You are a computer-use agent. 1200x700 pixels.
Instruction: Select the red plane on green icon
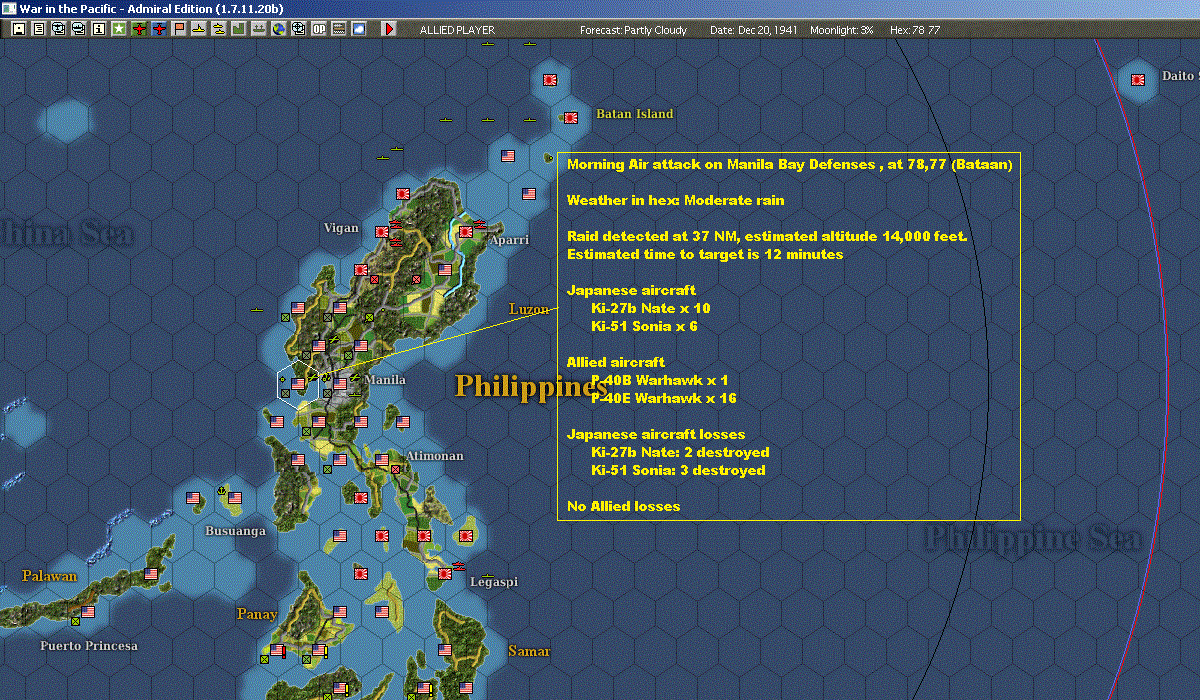pos(139,29)
